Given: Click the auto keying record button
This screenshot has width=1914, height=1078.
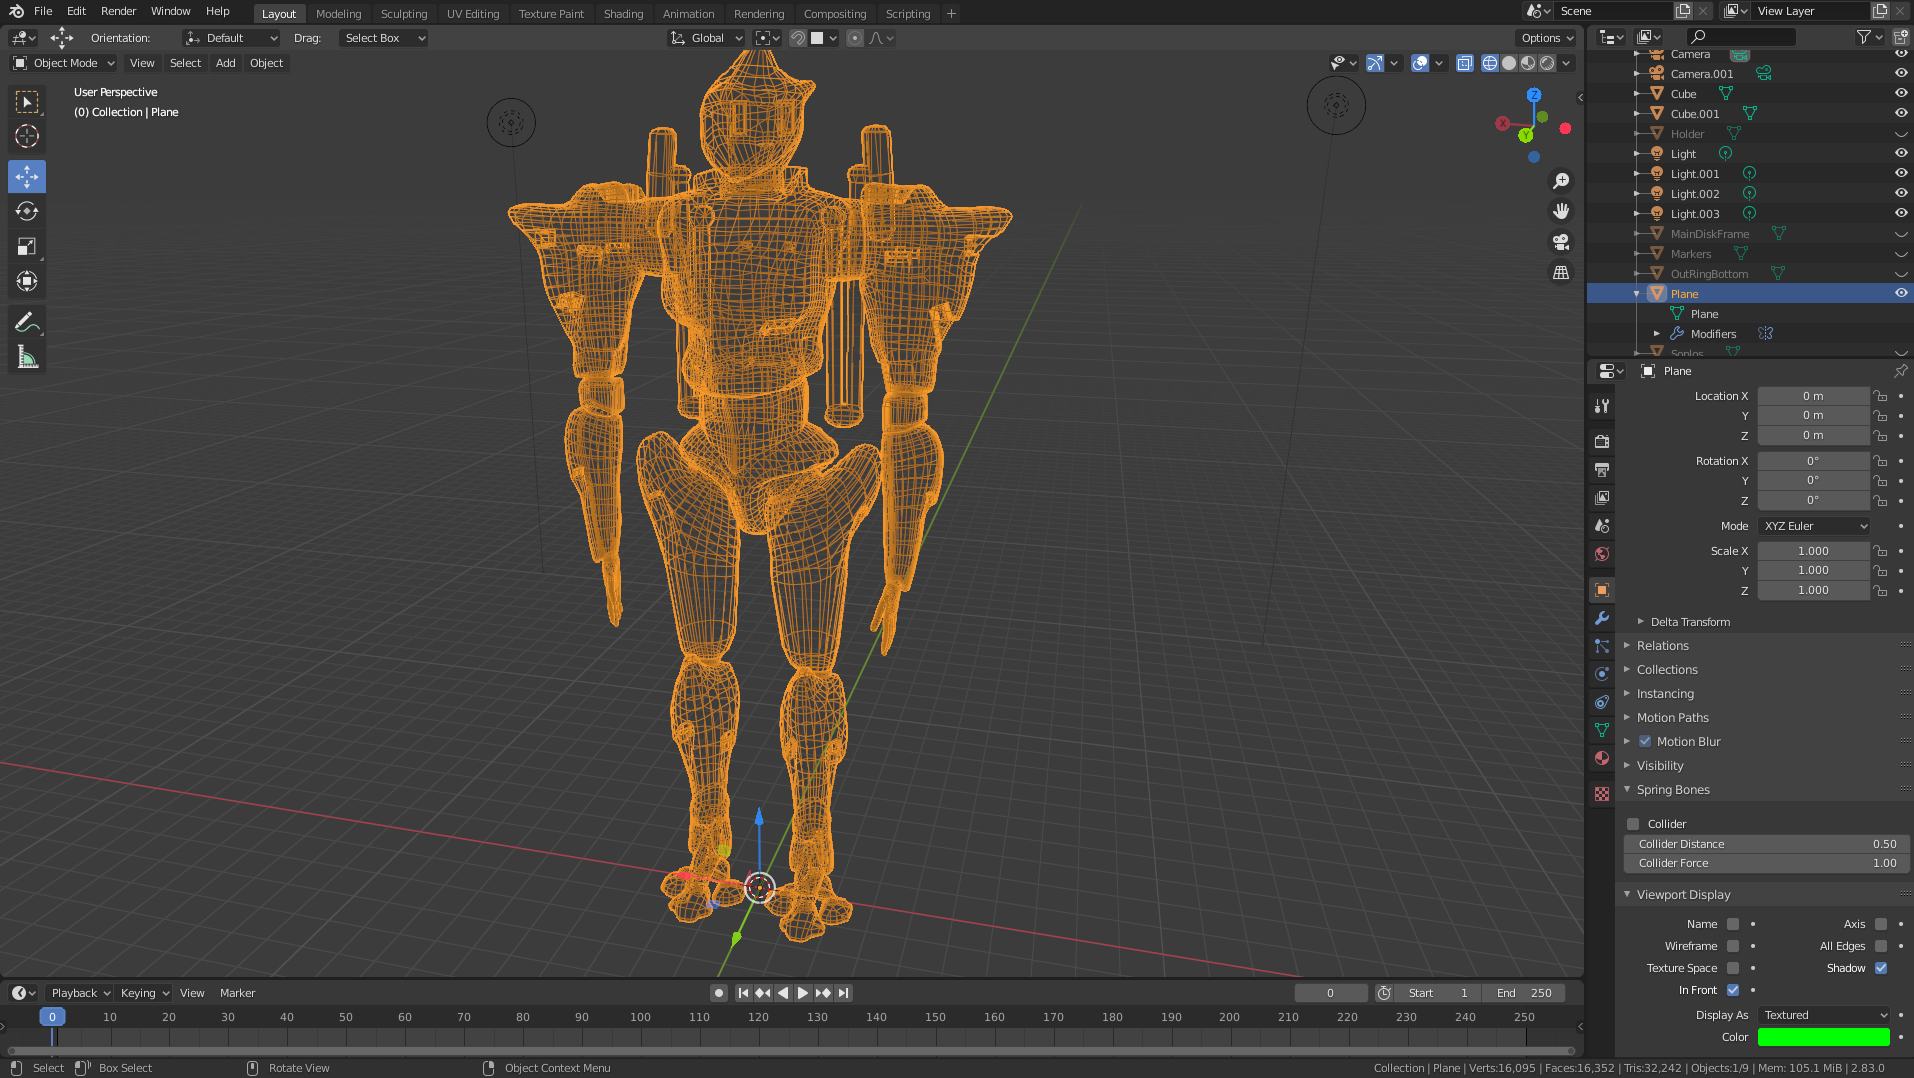Looking at the screenshot, I should coord(718,993).
